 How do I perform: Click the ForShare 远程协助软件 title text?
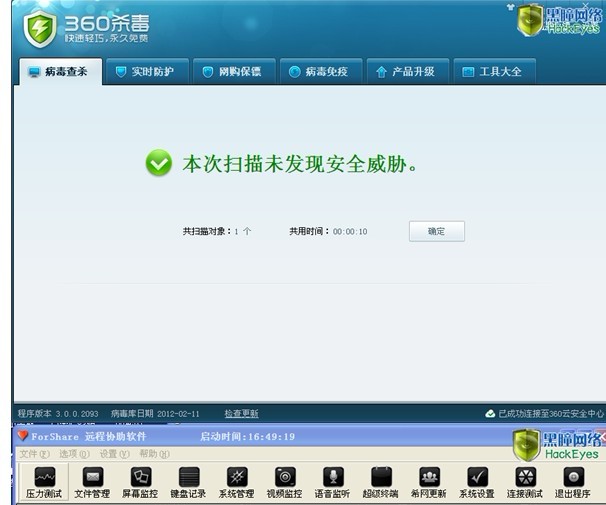89,437
